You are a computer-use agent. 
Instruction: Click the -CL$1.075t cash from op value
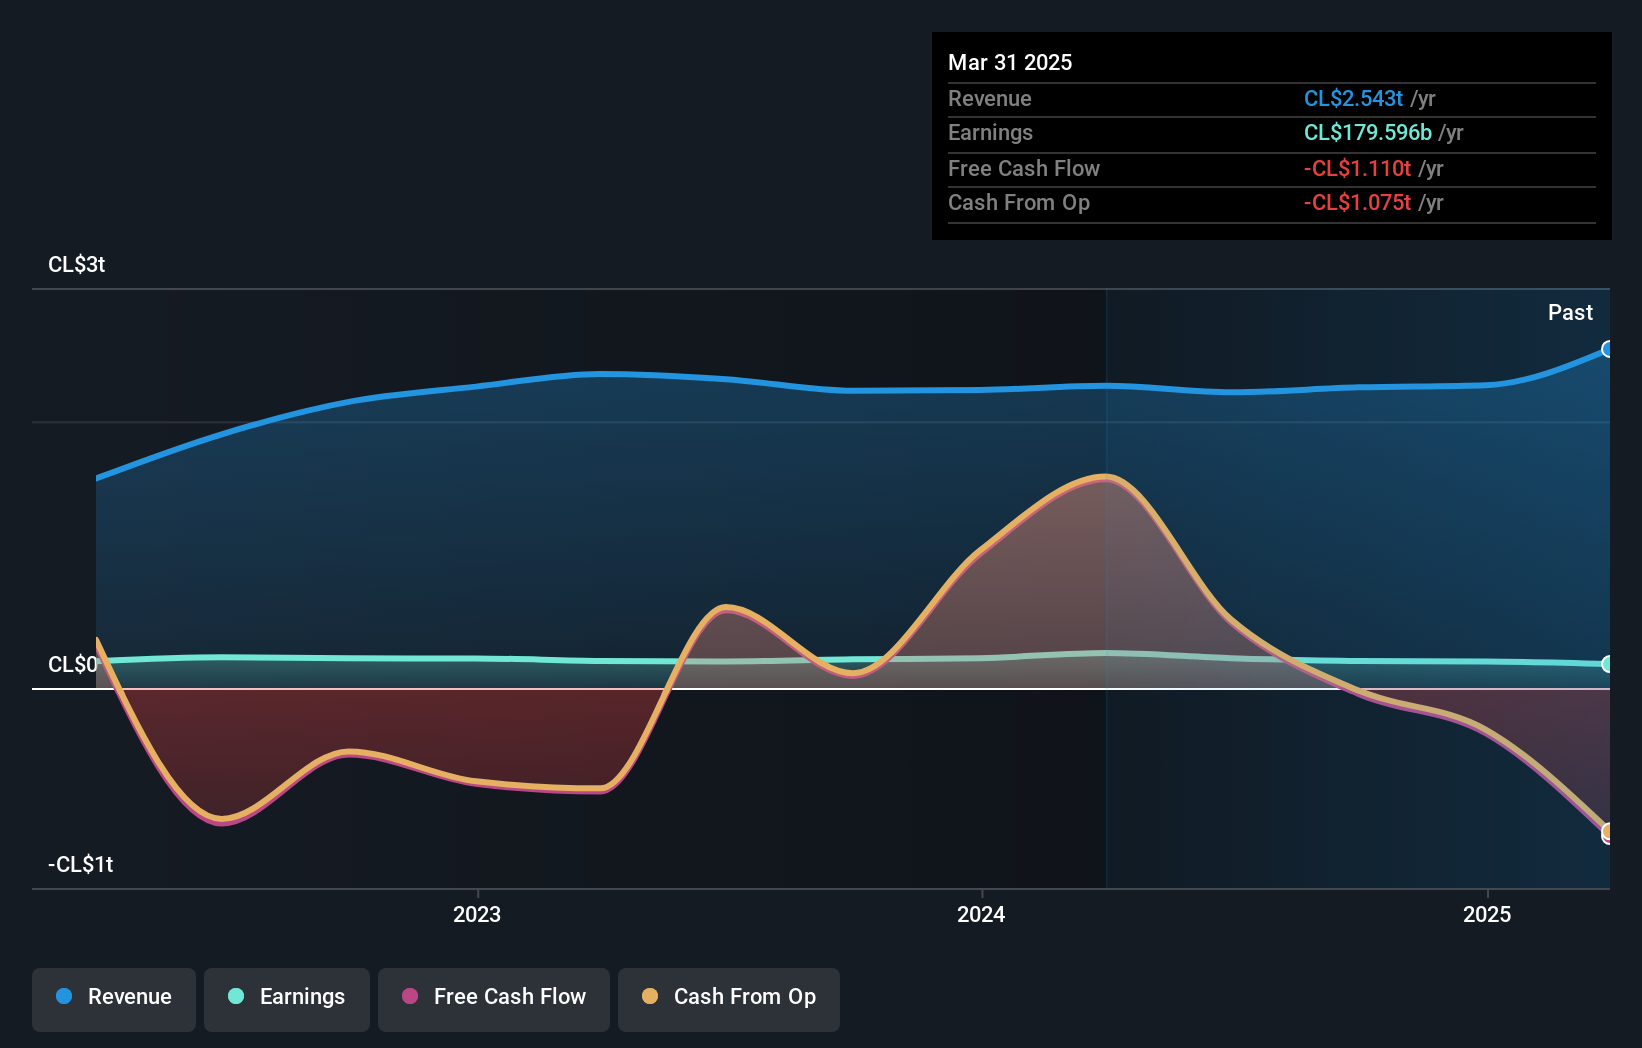click(1357, 202)
